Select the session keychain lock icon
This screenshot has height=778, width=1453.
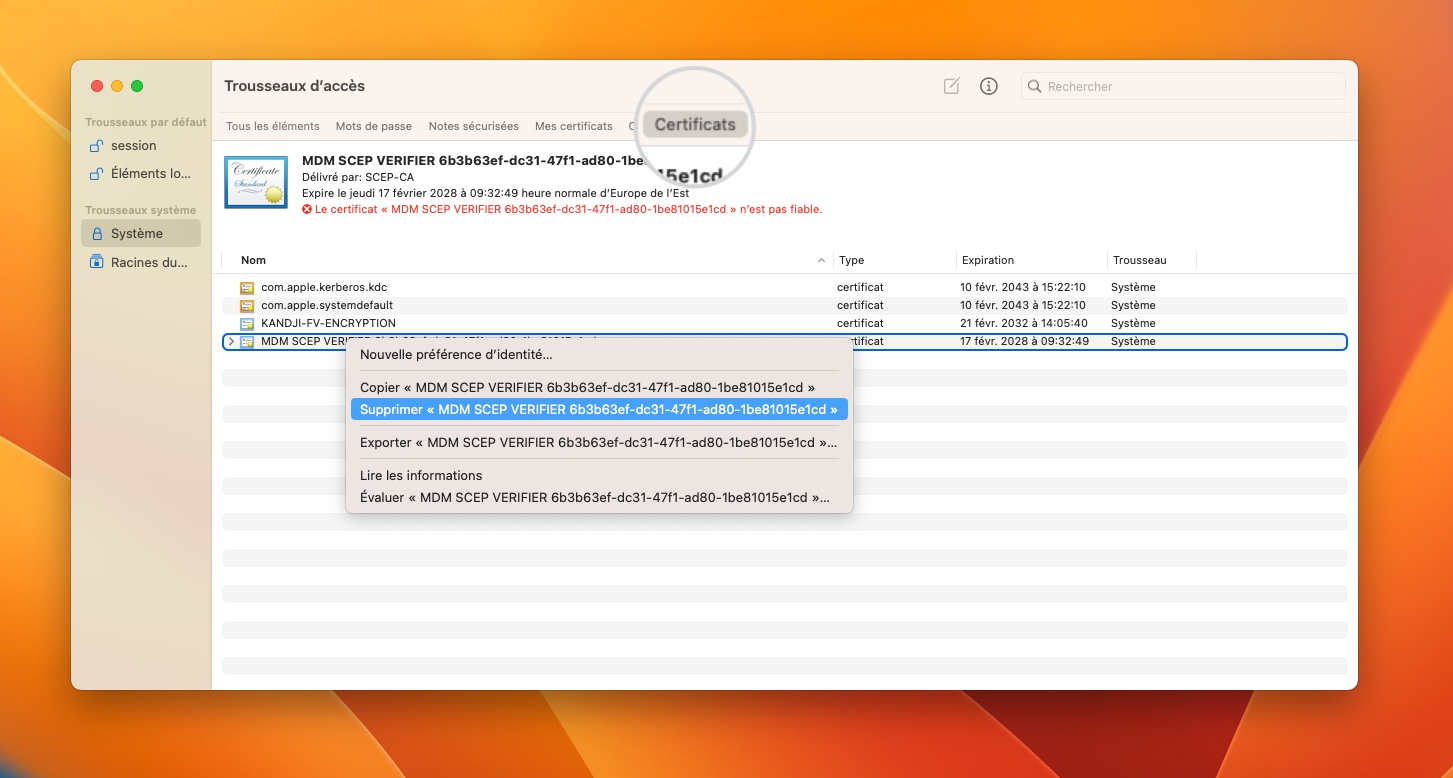(97, 146)
